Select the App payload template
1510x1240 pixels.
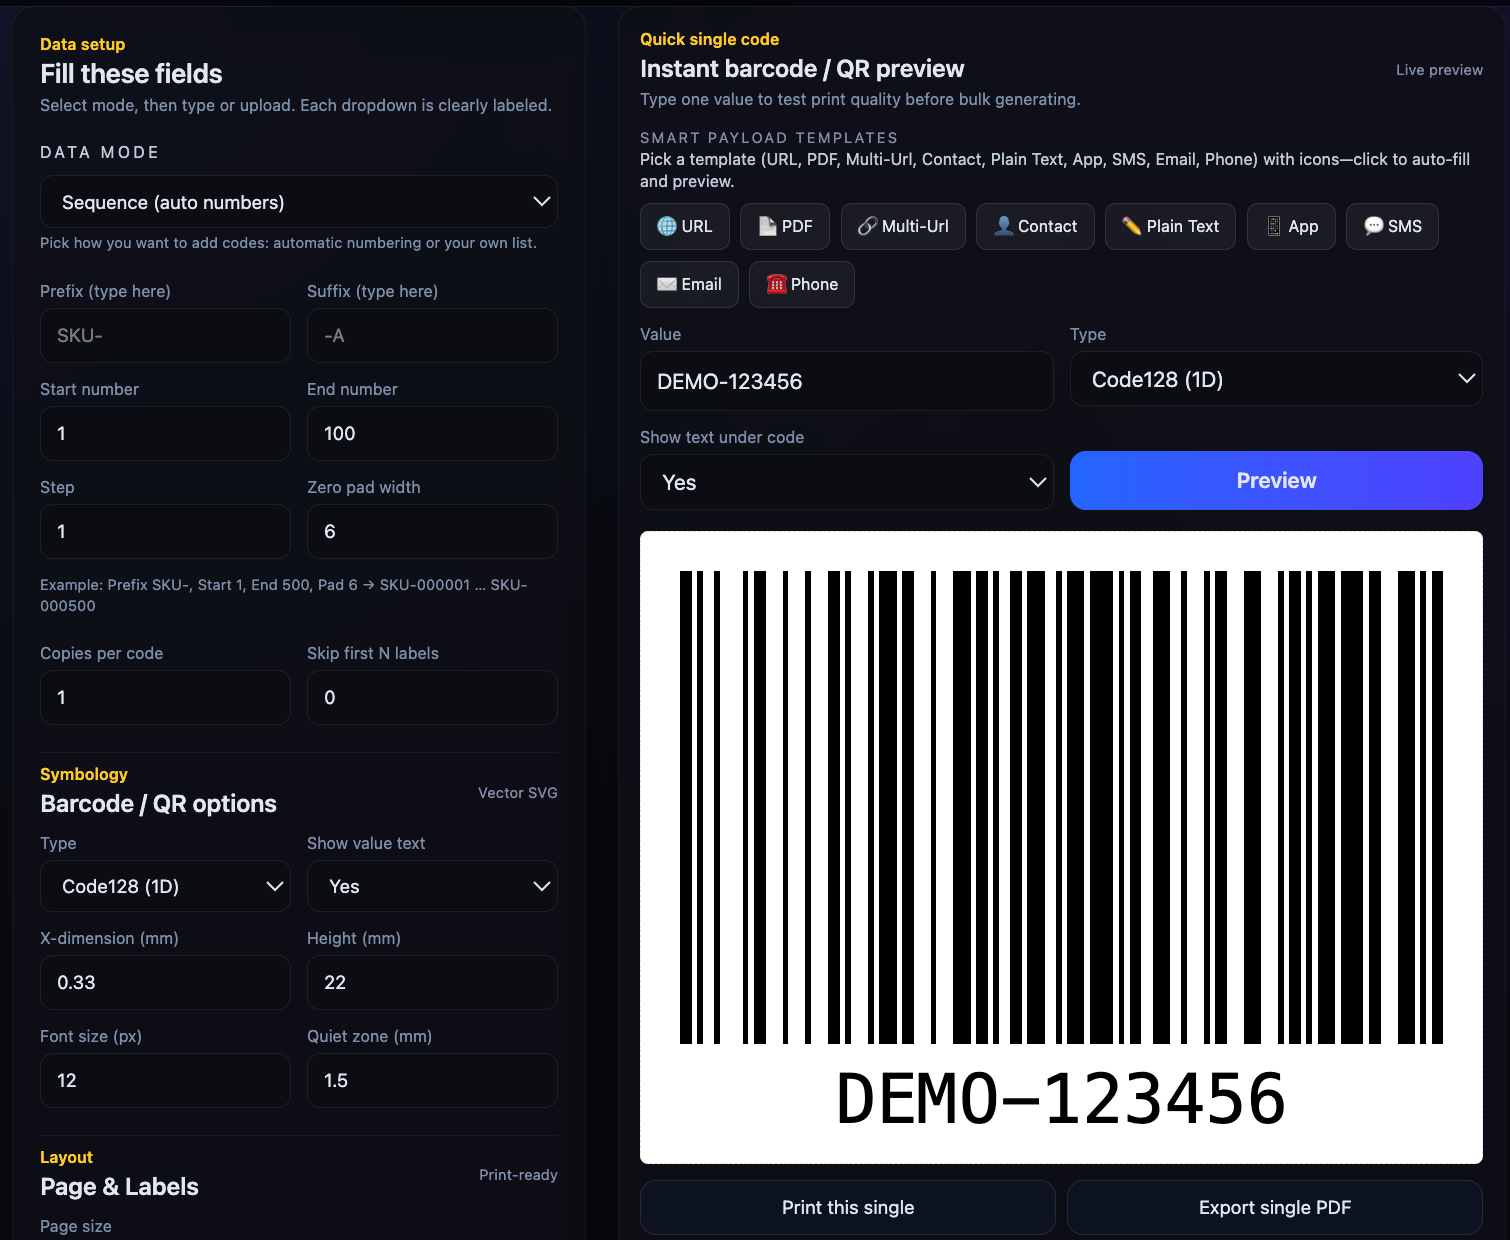pos(1291,226)
